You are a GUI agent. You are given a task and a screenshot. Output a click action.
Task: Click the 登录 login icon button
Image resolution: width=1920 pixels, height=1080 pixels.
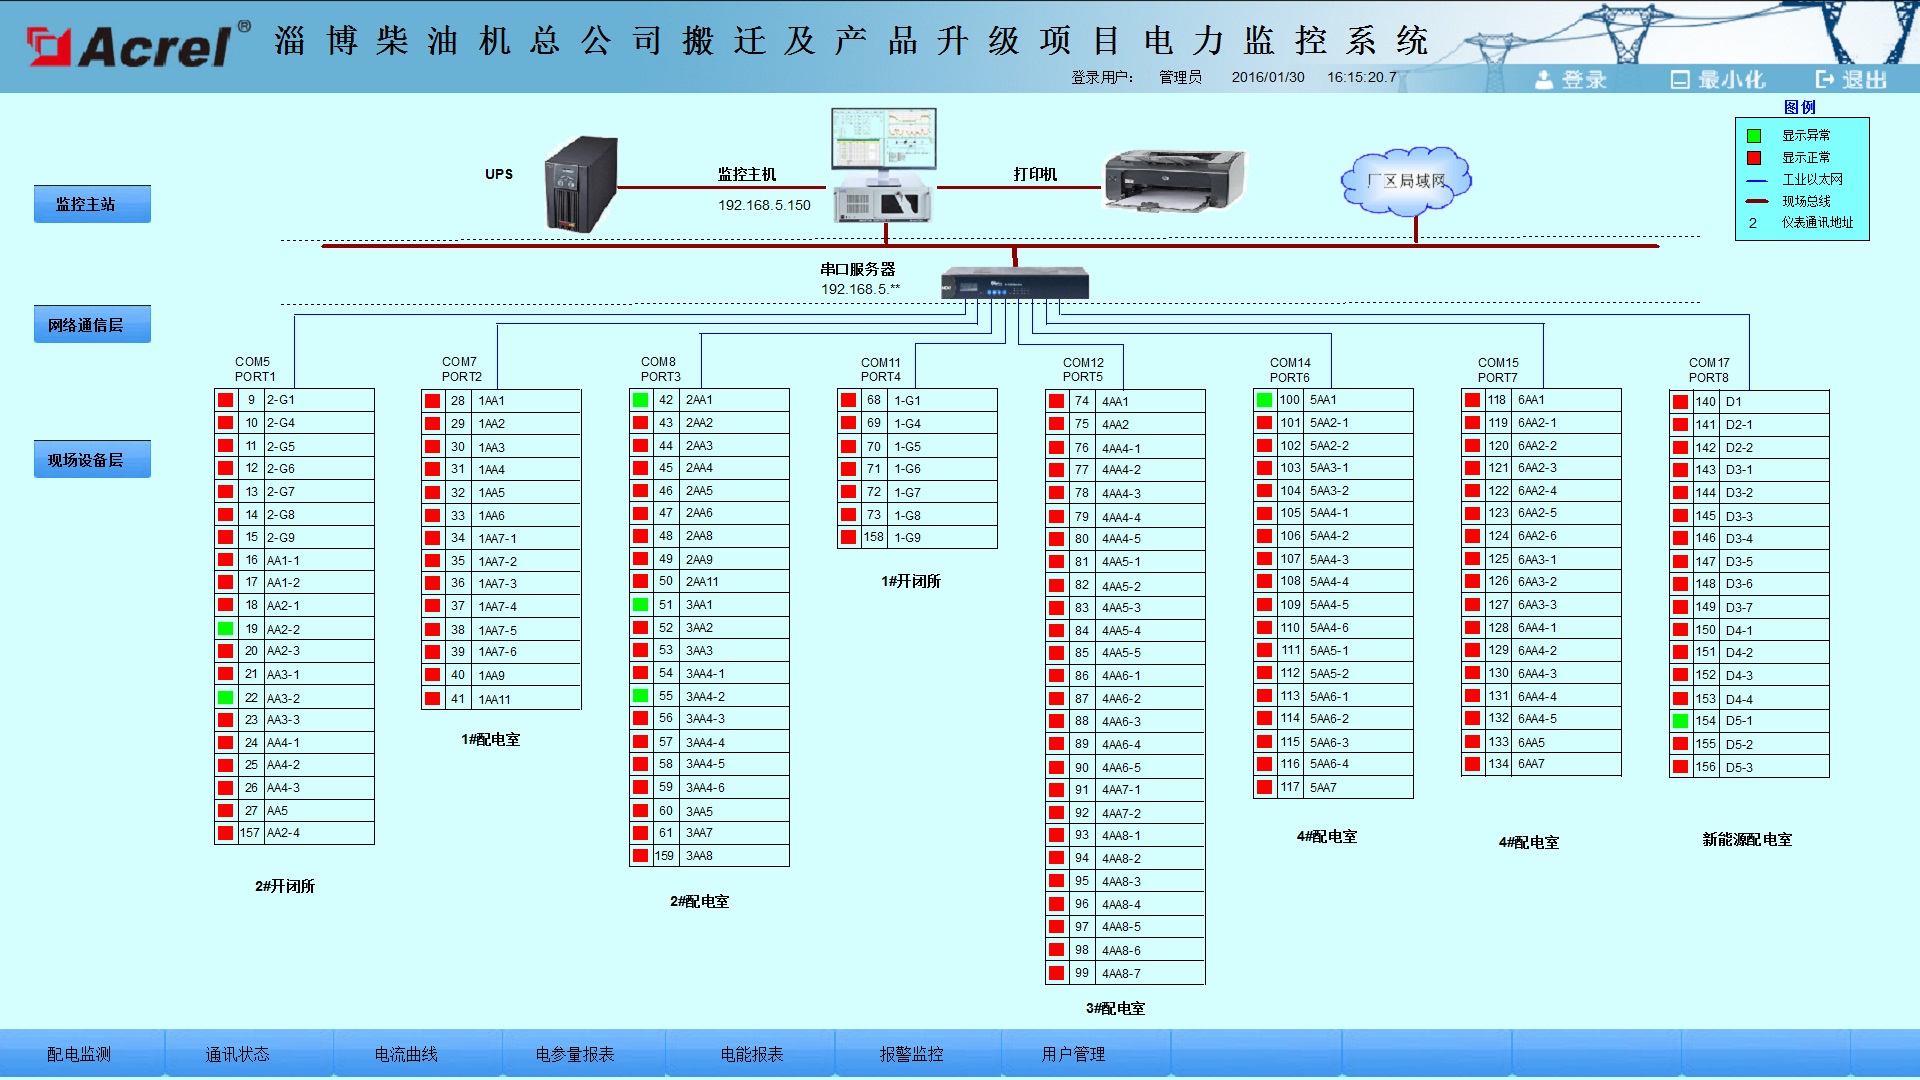1571,80
